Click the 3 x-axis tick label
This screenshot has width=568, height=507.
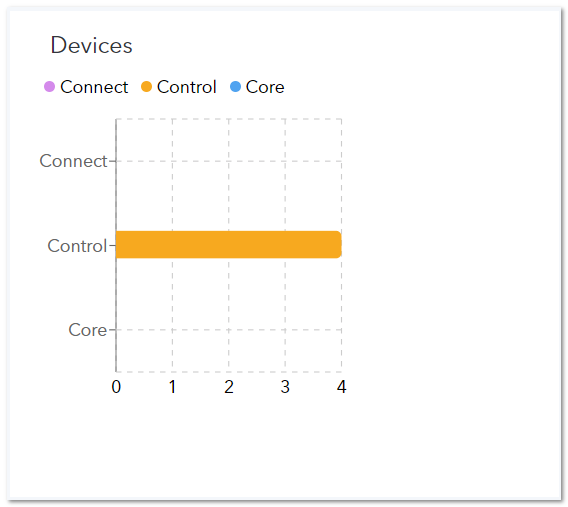pyautogui.click(x=285, y=387)
